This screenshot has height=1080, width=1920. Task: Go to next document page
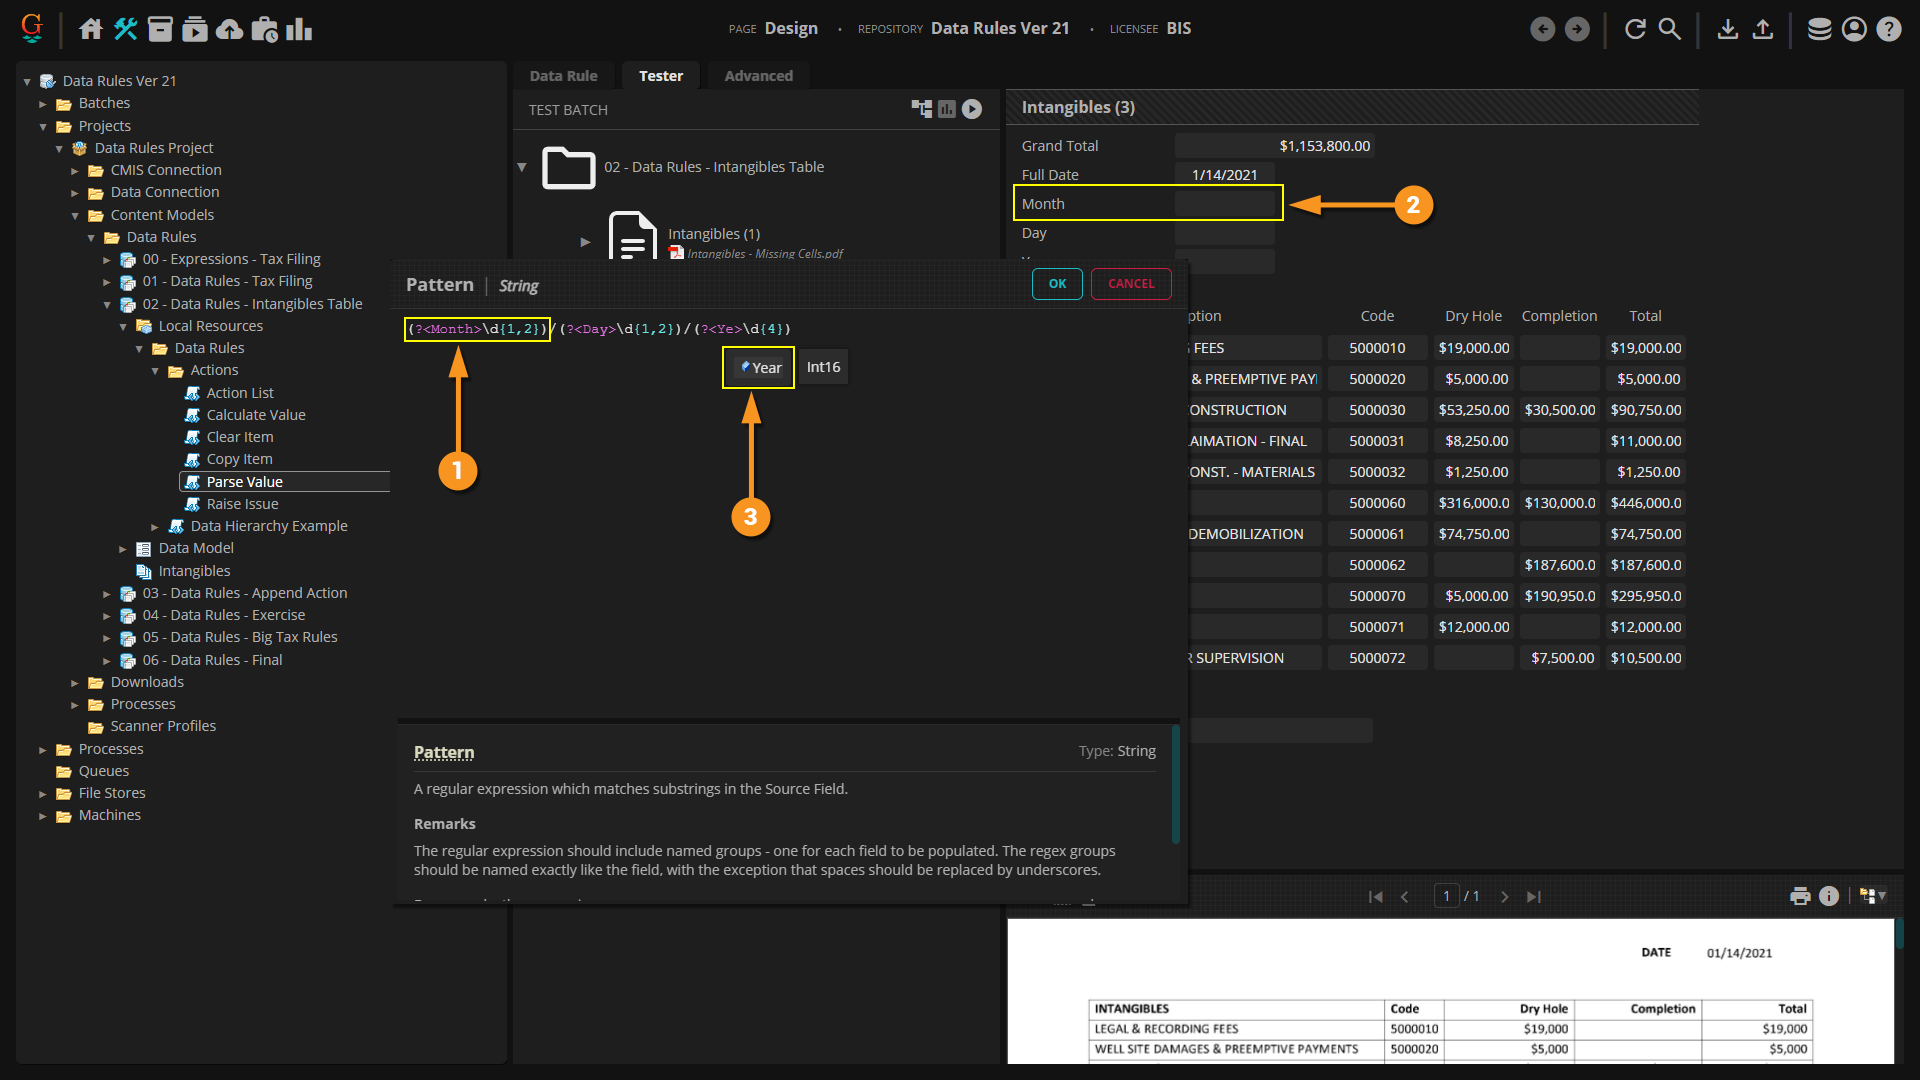1504,897
